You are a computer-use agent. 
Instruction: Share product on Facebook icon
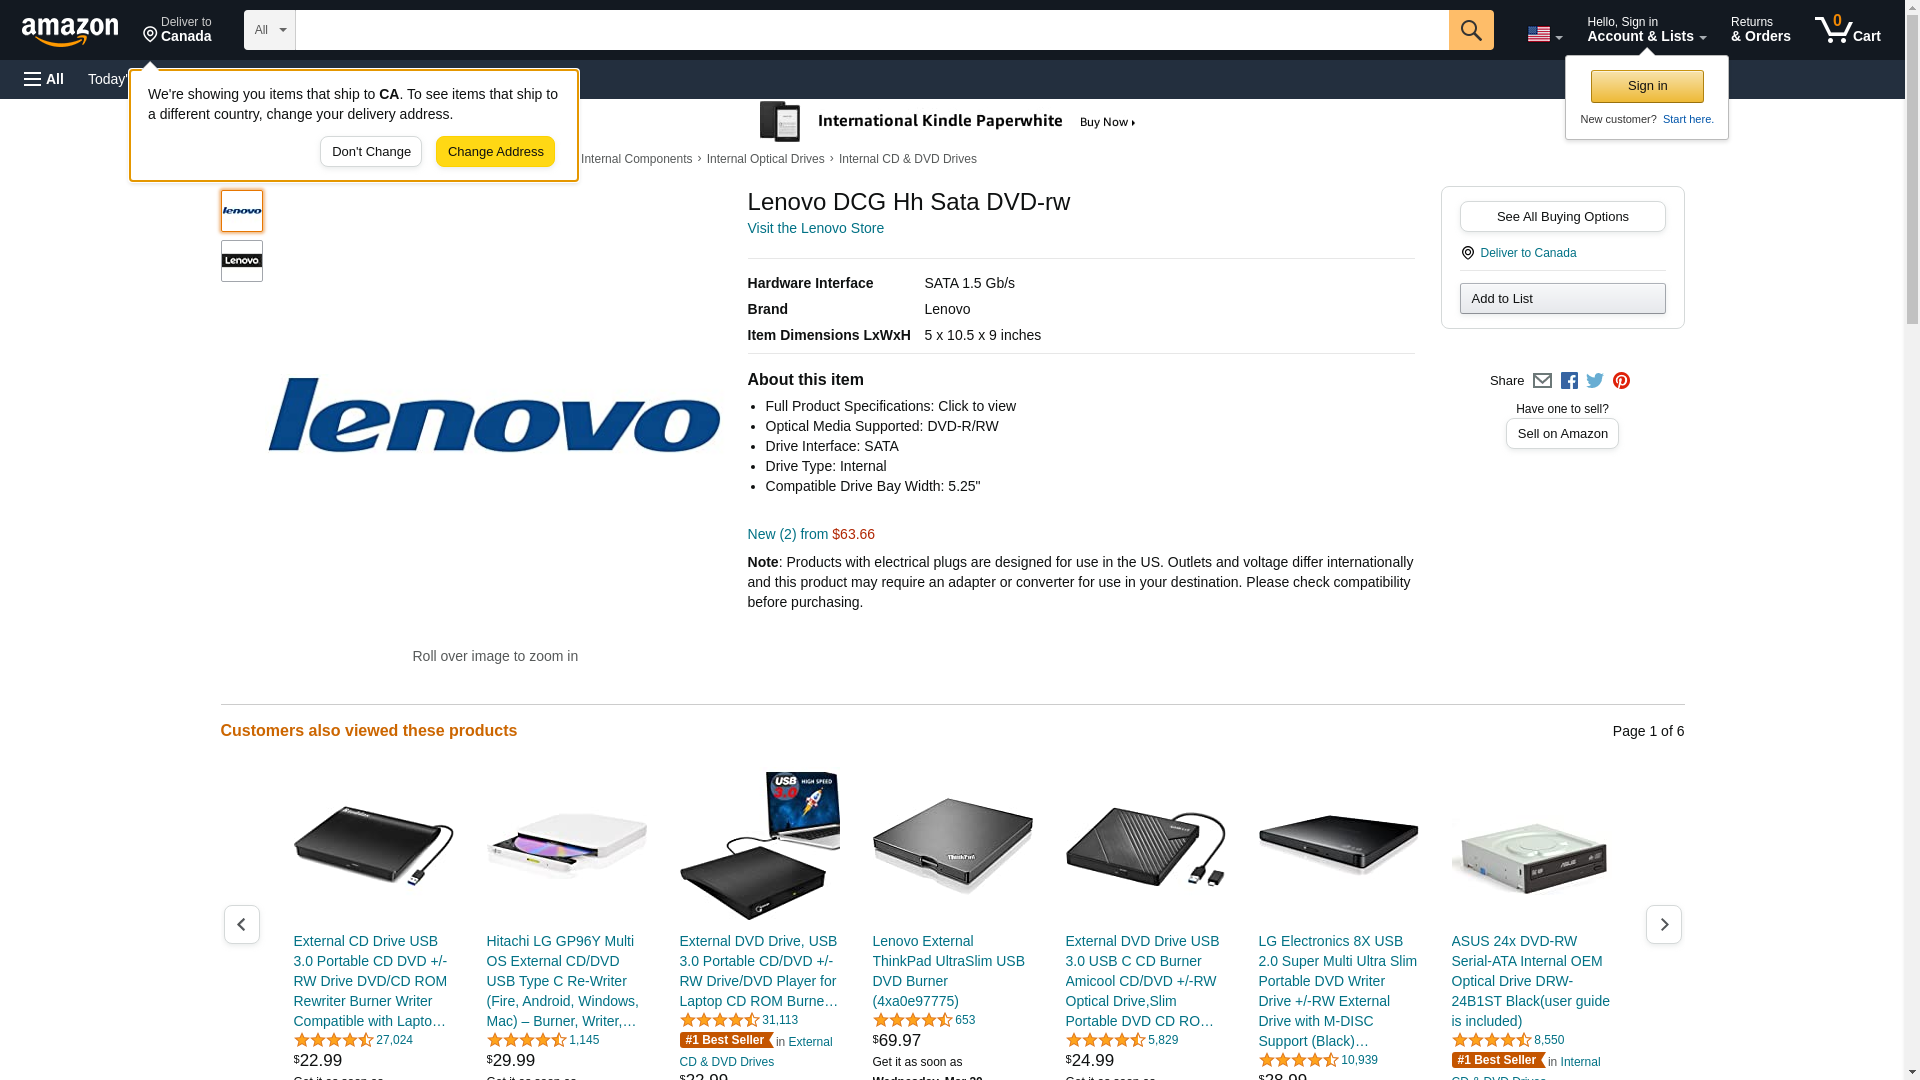[x=1569, y=381]
